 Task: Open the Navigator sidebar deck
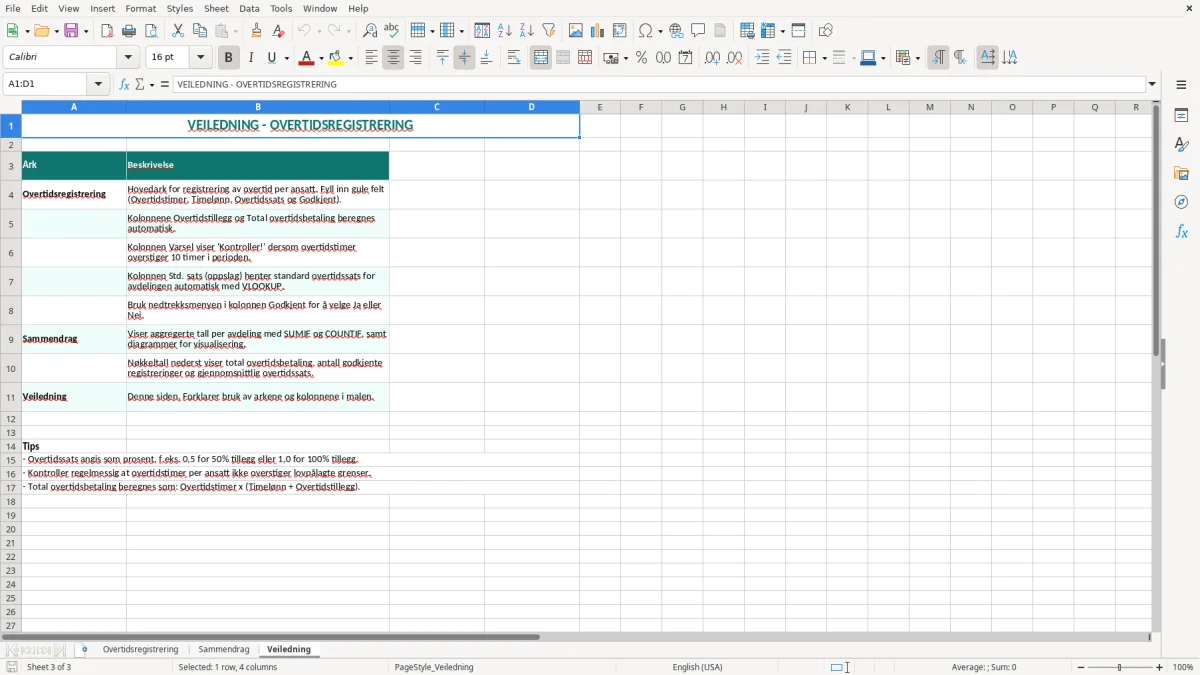coord(1181,203)
